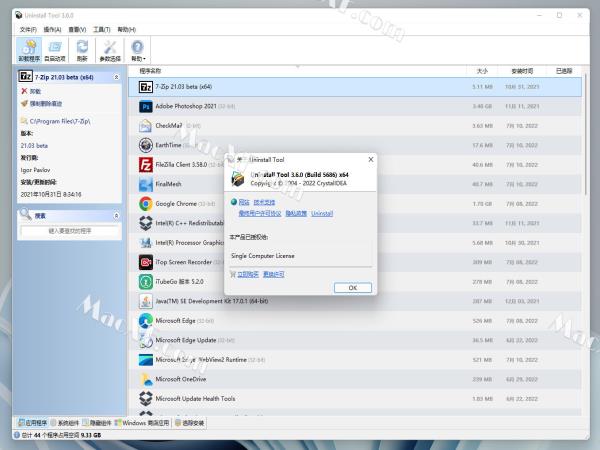600x450 pixels.
Task: Select FileZilla Client icon in list
Action: point(146,165)
